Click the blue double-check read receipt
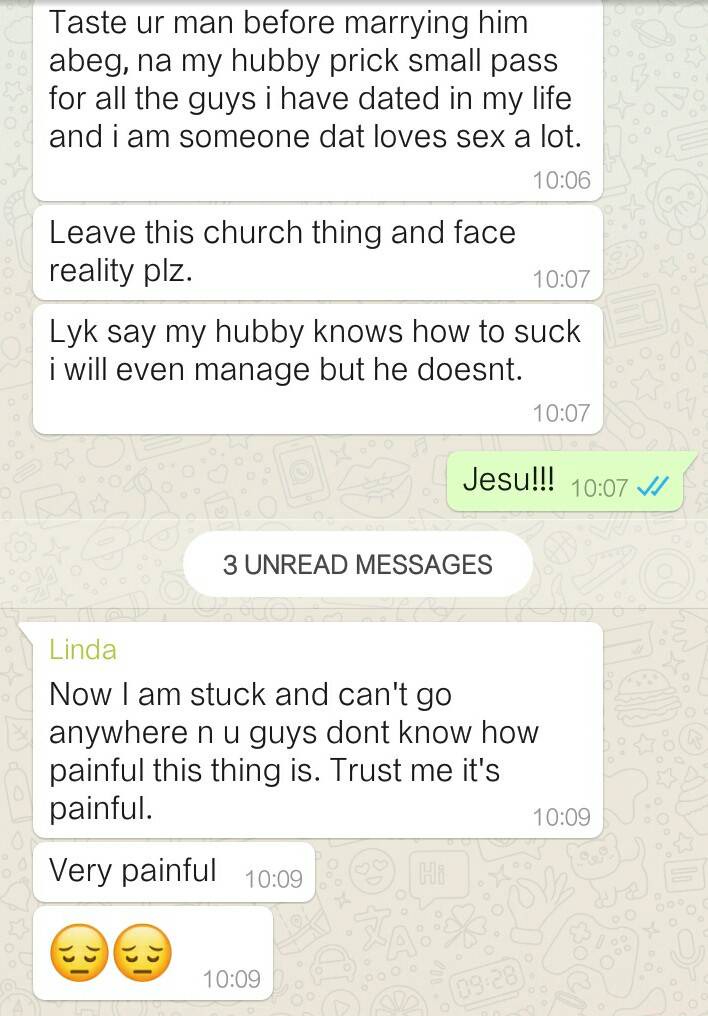Viewport: 708px width, 1016px height. [652, 486]
